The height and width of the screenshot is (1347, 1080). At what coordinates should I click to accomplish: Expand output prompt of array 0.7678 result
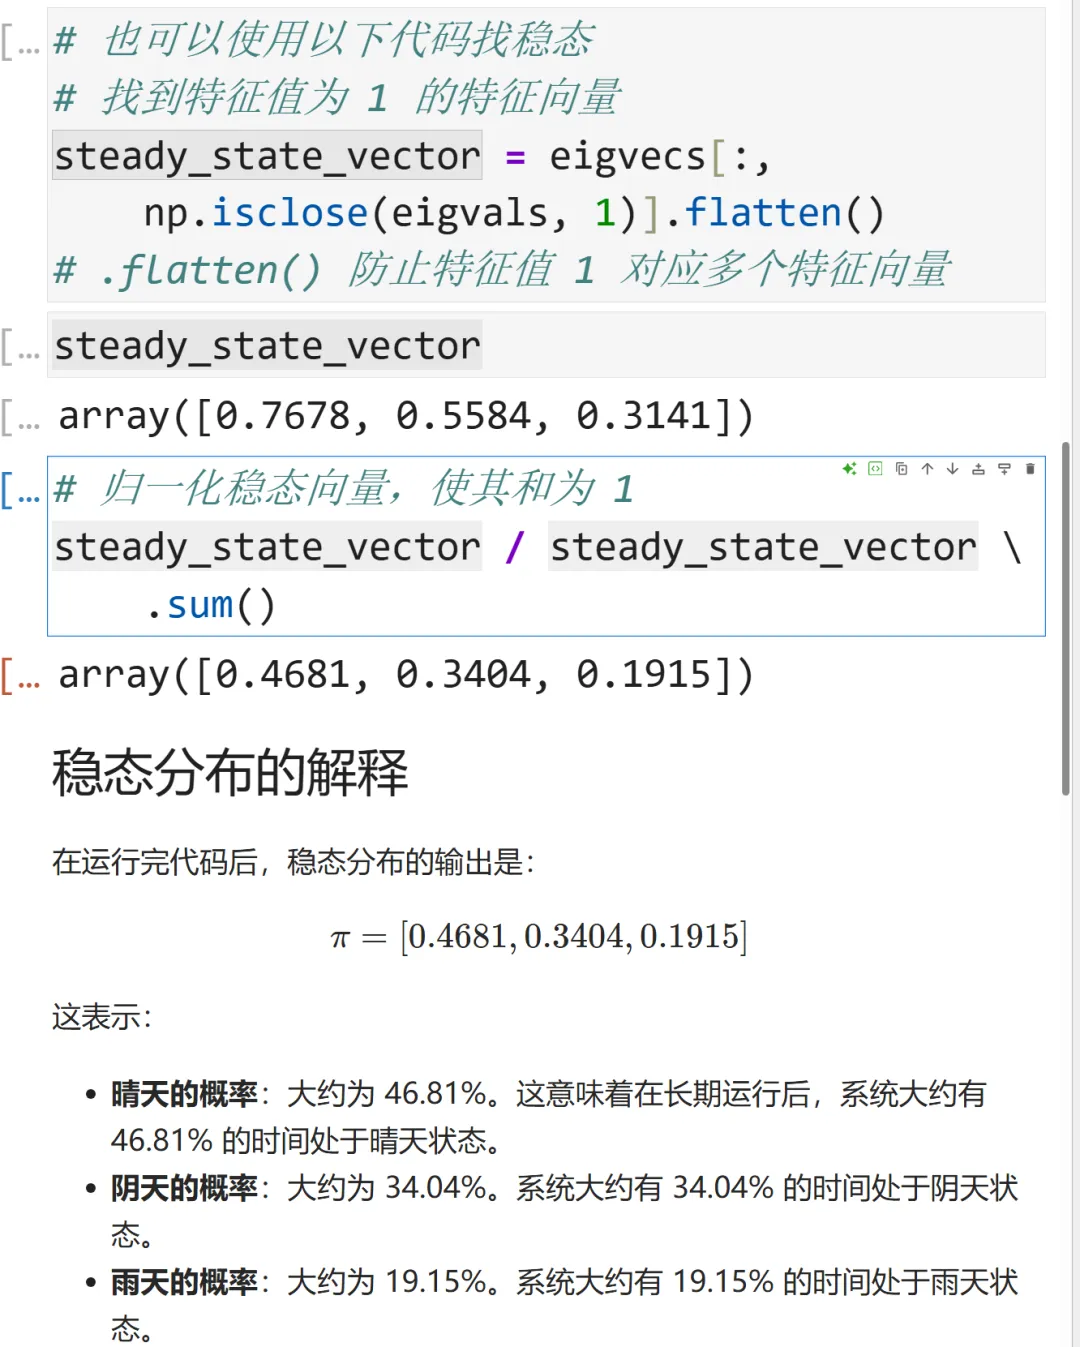tap(21, 416)
